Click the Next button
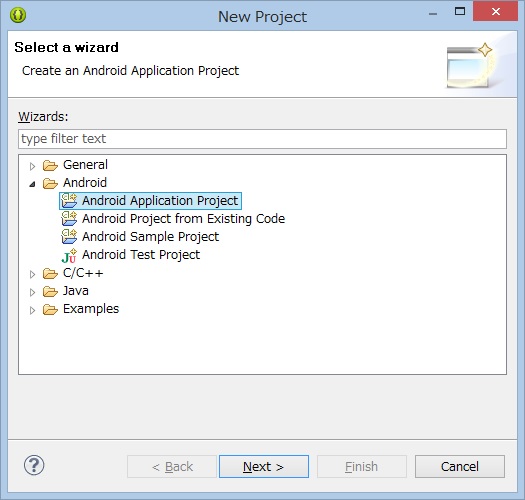525x500 pixels. [264, 466]
